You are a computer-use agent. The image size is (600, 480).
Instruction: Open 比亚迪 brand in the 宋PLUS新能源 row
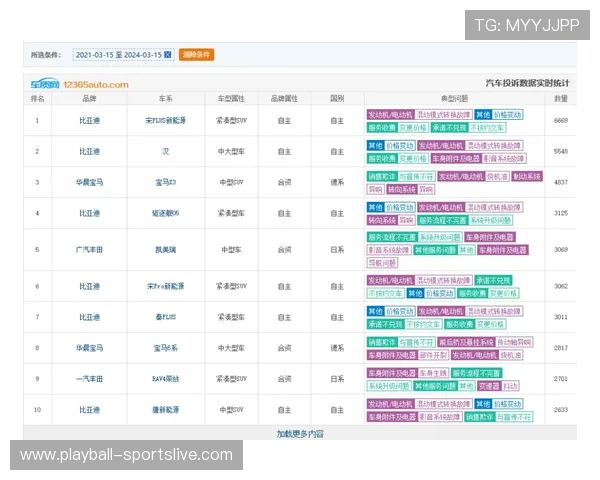(x=90, y=121)
